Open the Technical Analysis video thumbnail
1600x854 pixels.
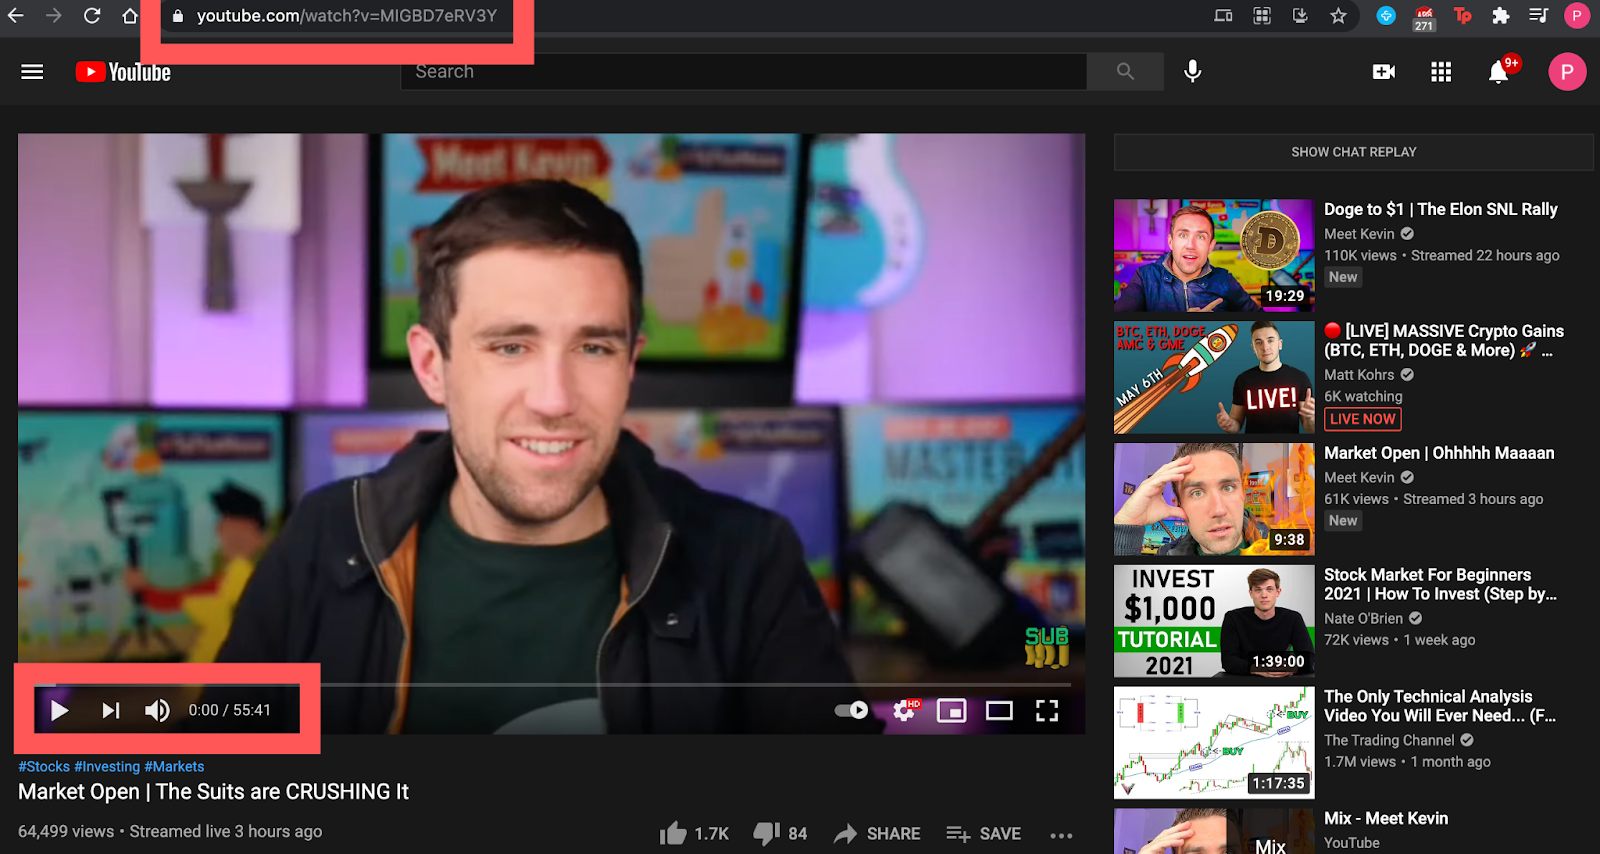pyautogui.click(x=1214, y=743)
